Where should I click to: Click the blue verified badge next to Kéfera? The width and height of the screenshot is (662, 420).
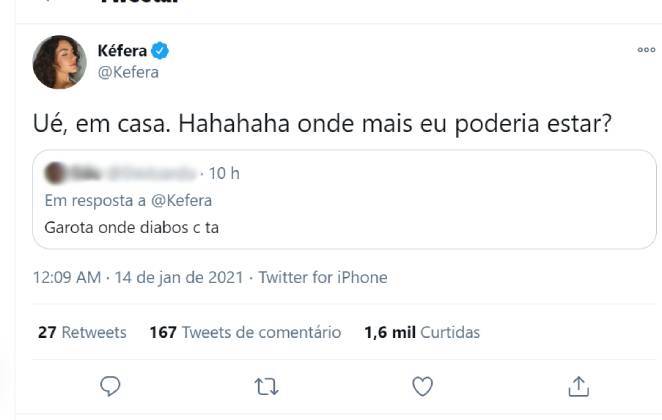click(158, 50)
